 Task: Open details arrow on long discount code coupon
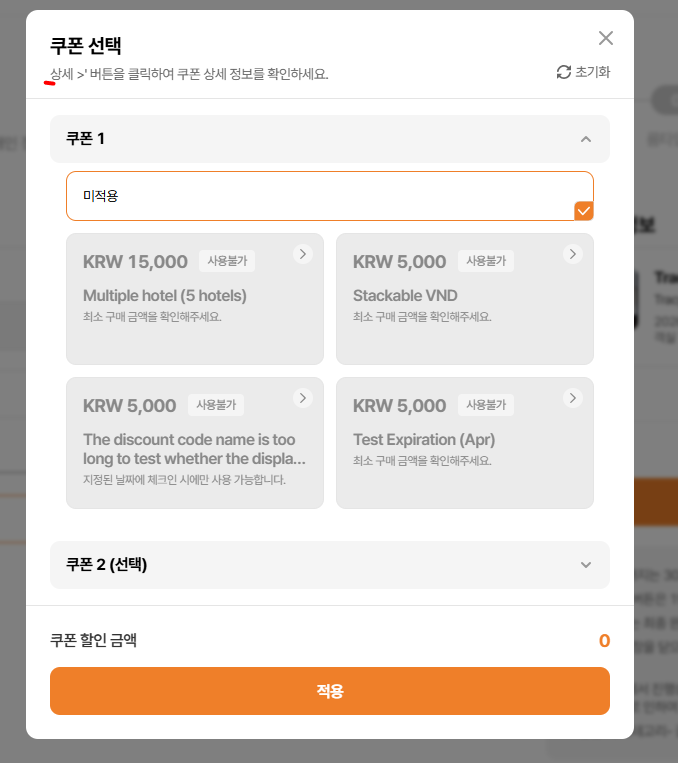(x=302, y=398)
